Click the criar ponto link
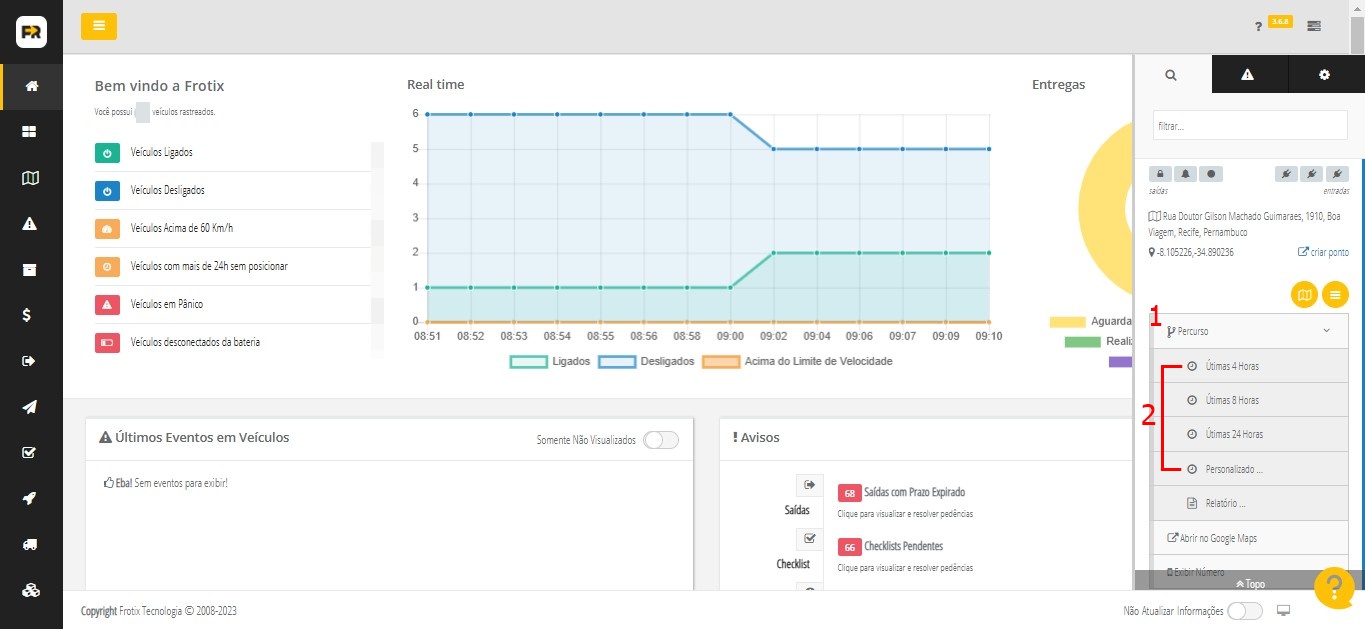Image resolution: width=1365 pixels, height=629 pixels. [1323, 253]
